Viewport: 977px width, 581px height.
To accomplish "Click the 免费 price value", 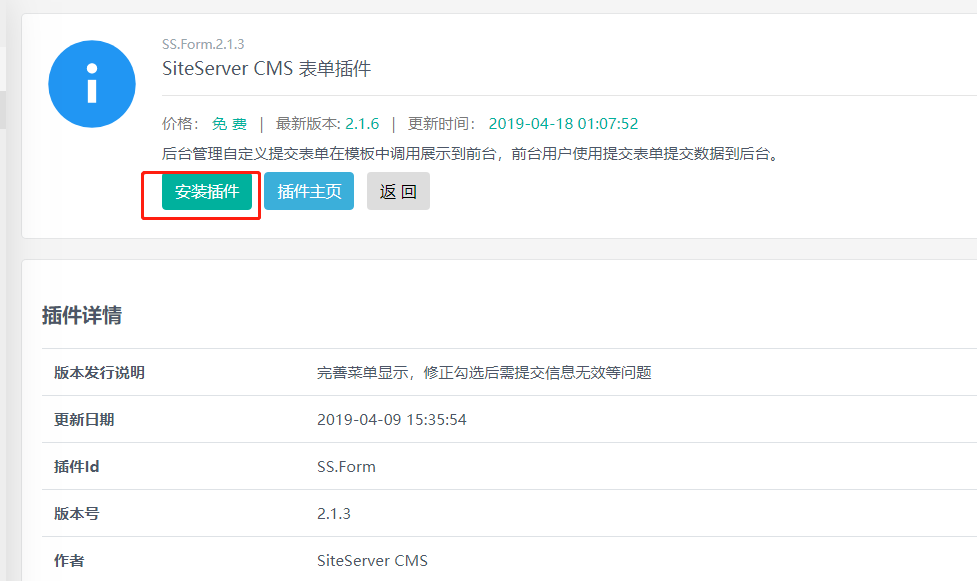I will (229, 124).
